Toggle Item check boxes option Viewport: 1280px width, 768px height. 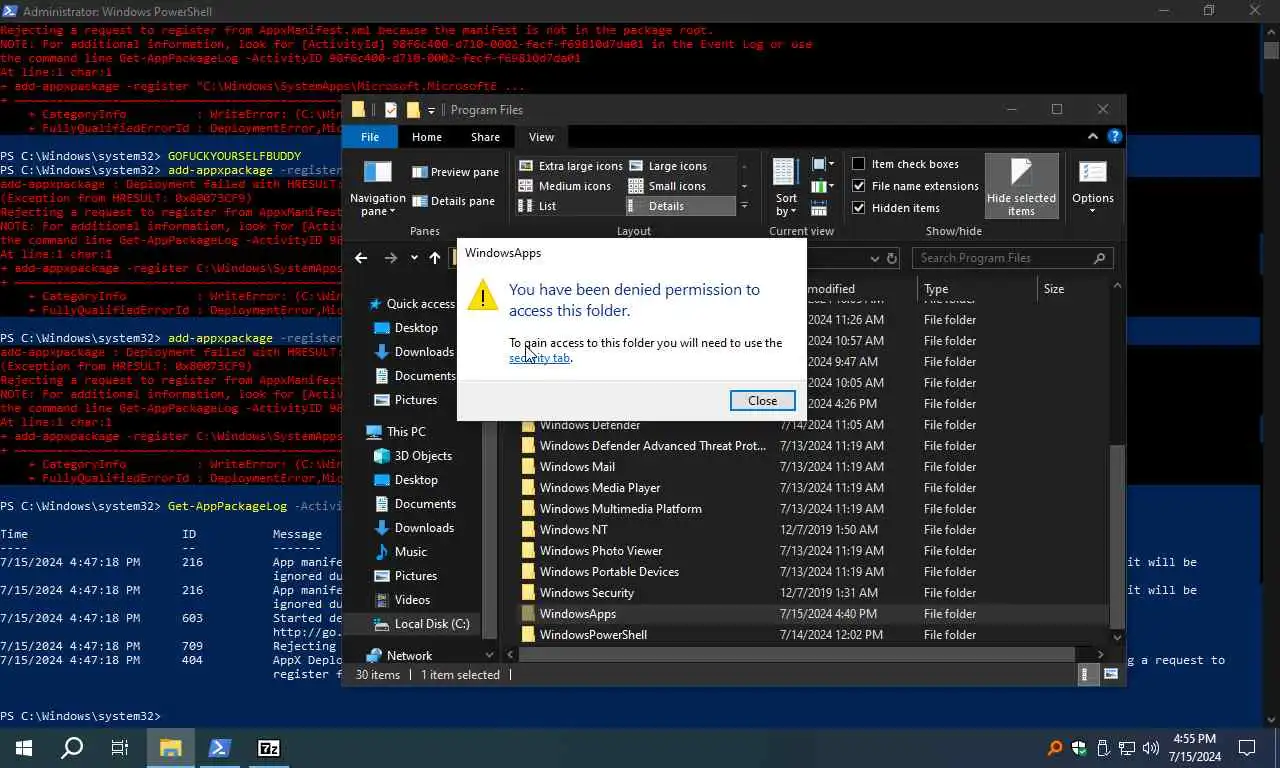point(905,164)
